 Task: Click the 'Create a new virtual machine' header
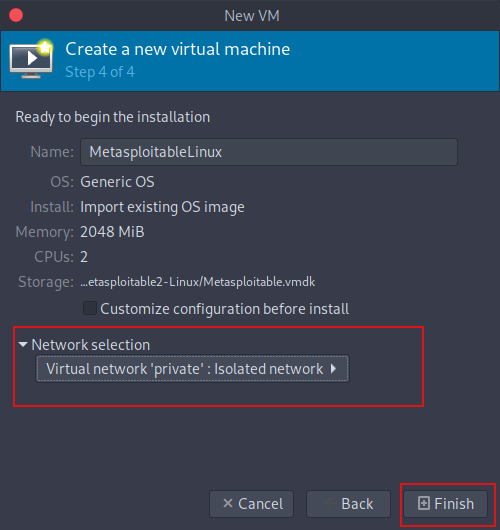178,49
